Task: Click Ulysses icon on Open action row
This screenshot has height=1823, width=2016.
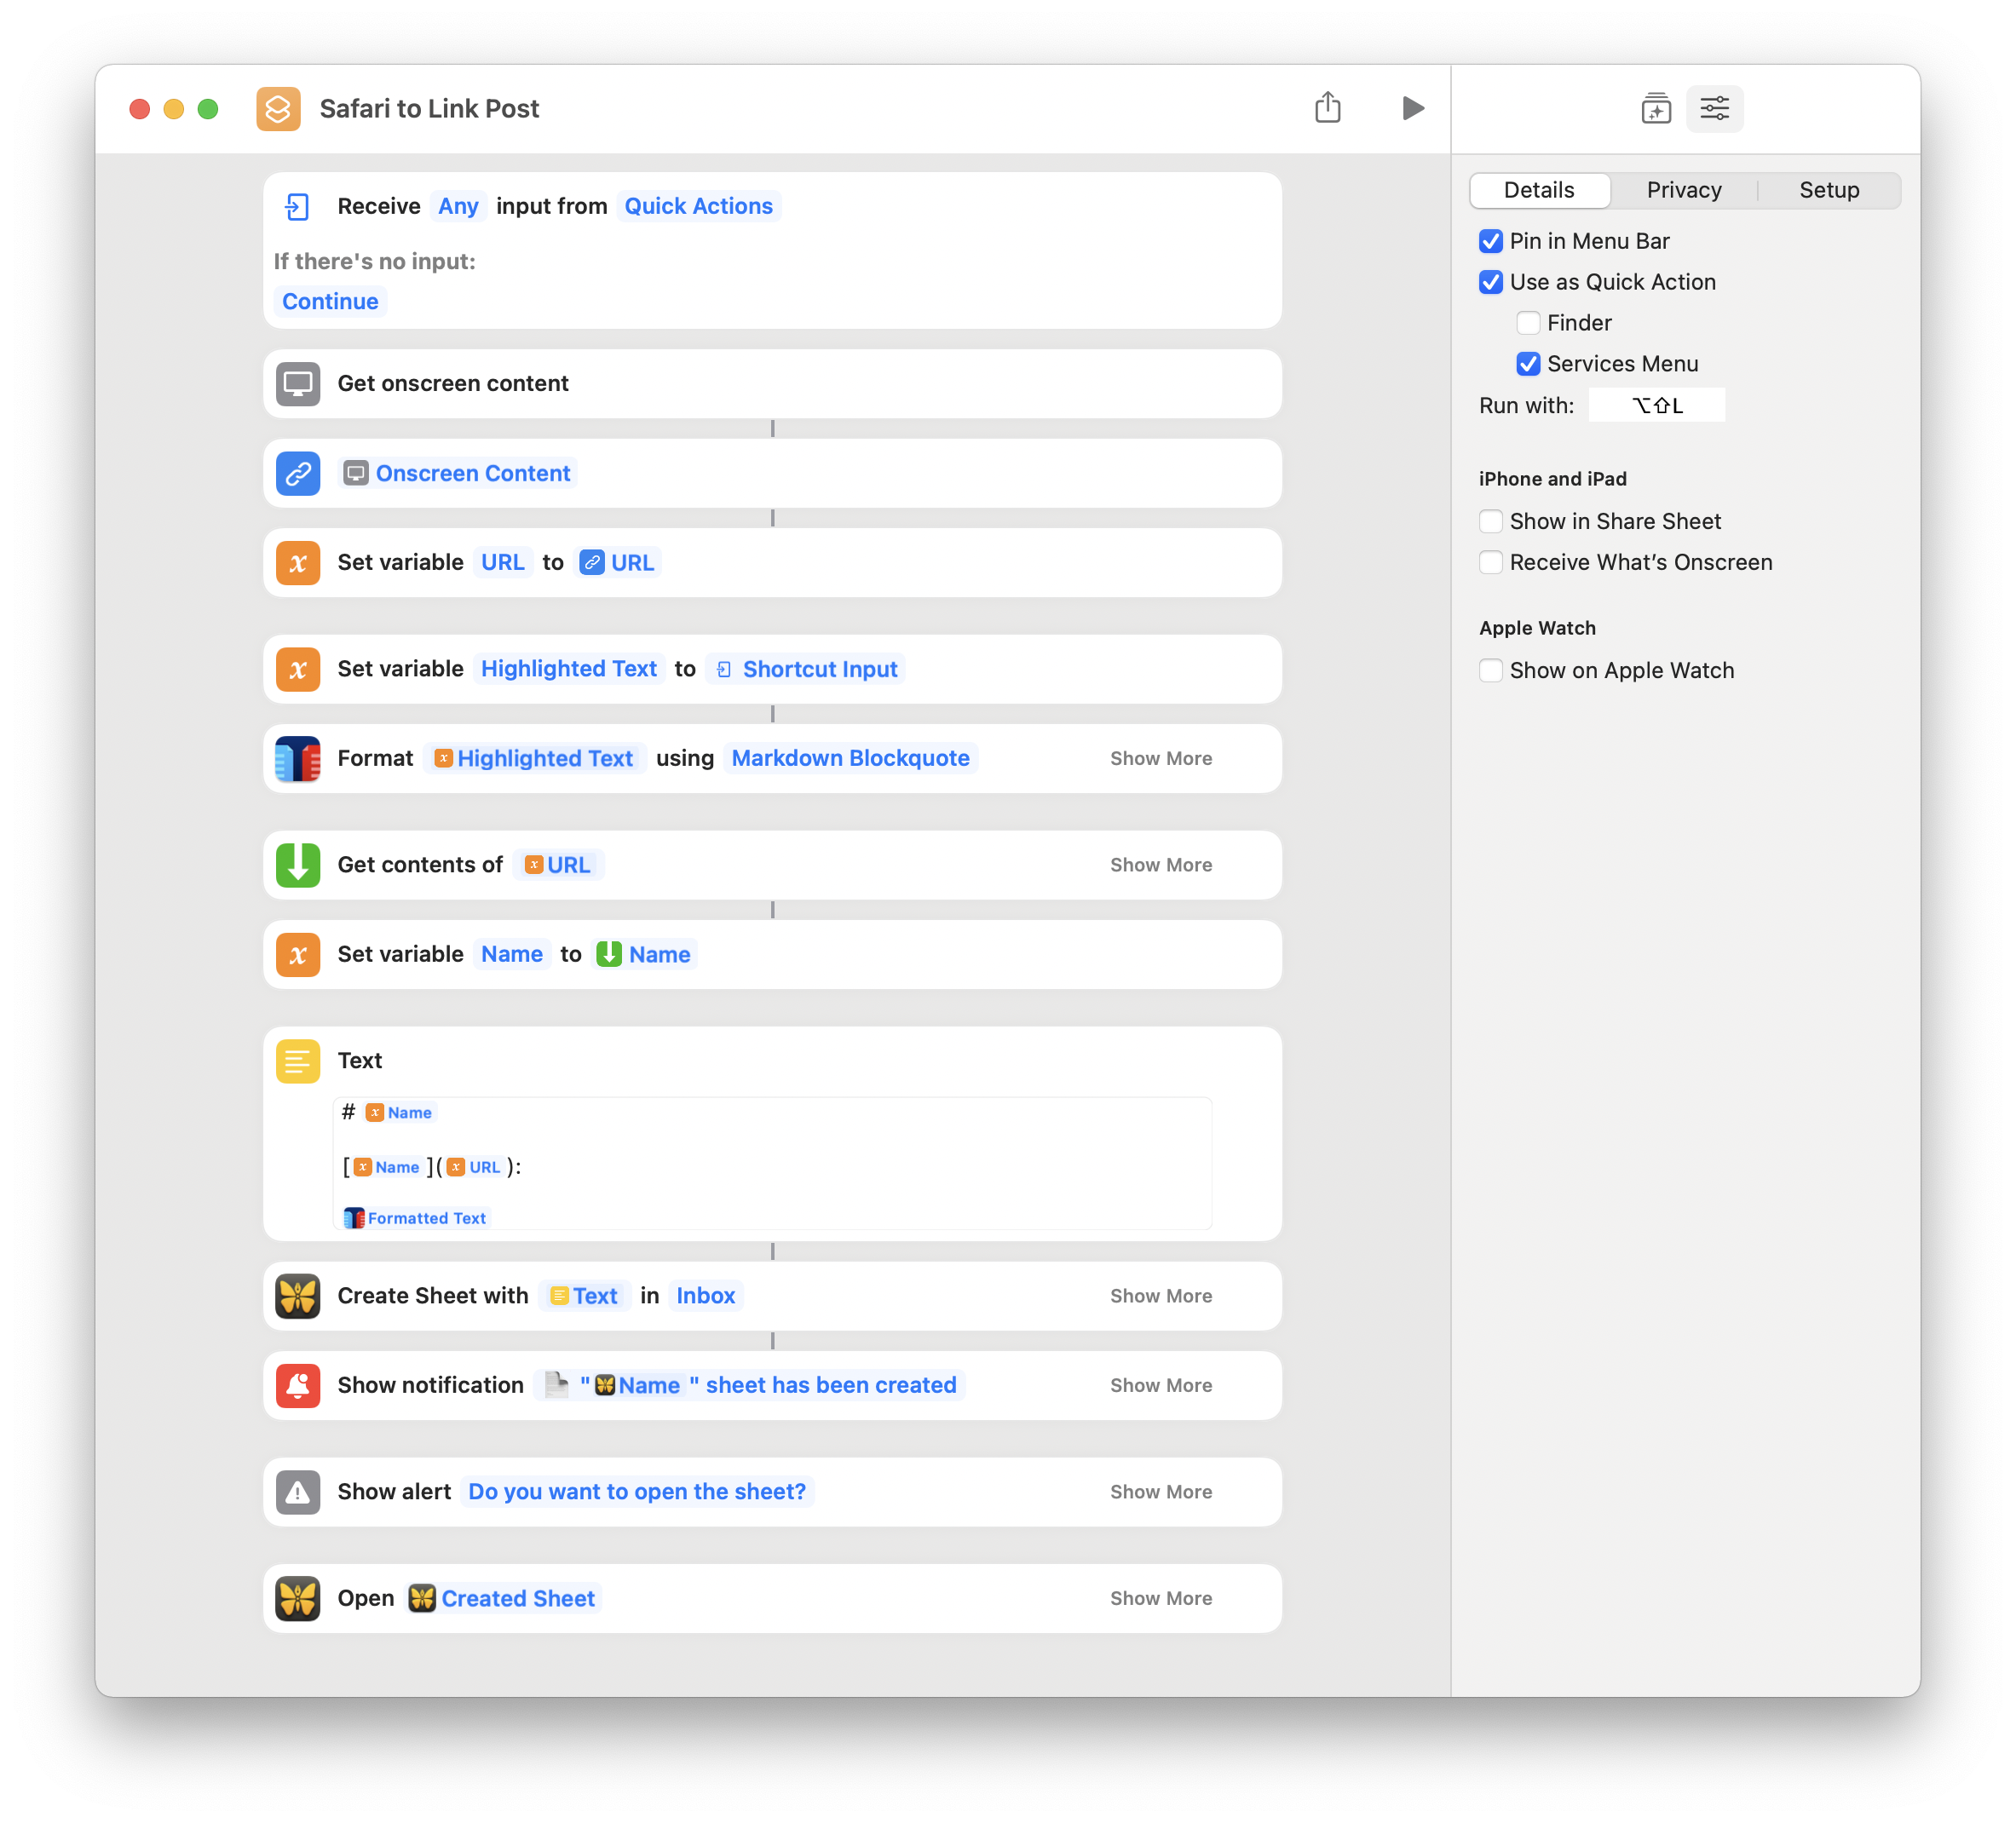Action: pyautogui.click(x=298, y=1599)
